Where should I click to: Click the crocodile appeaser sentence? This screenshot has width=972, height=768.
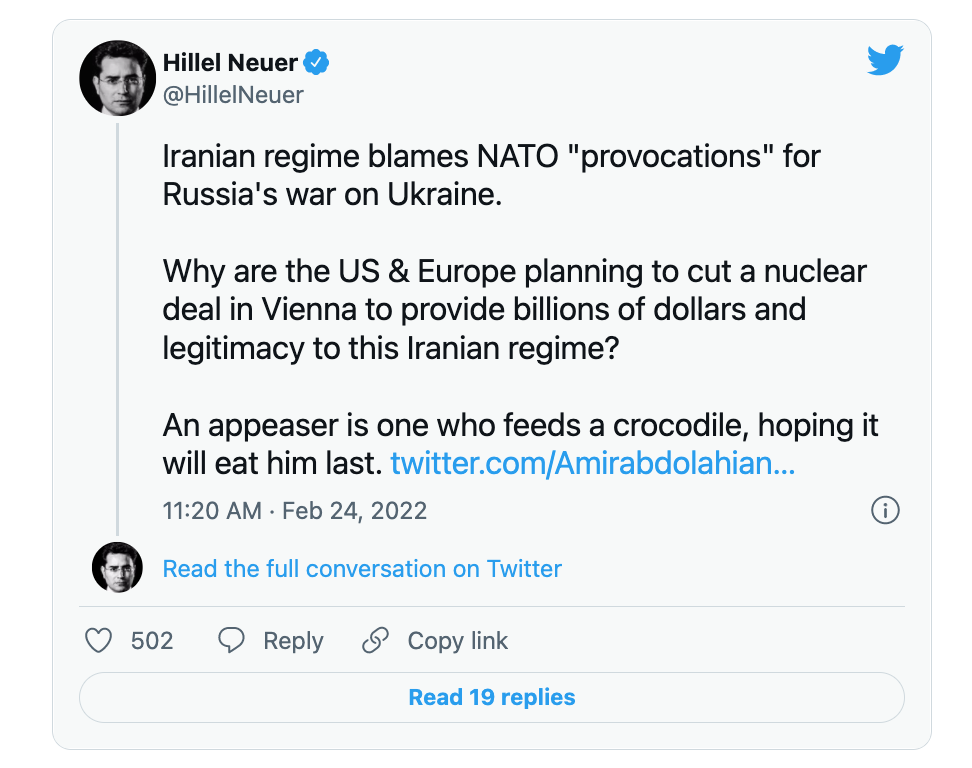click(520, 444)
